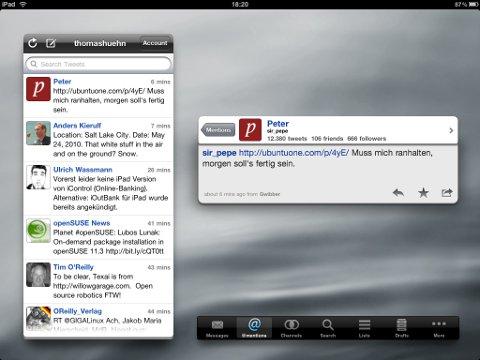Switch to the Search tab
Viewport: 480px width, 360px height.
328,328
